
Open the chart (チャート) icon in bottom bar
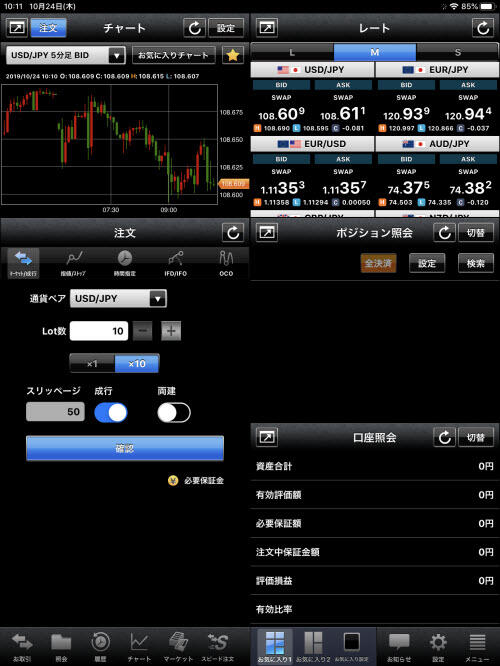coord(139,647)
